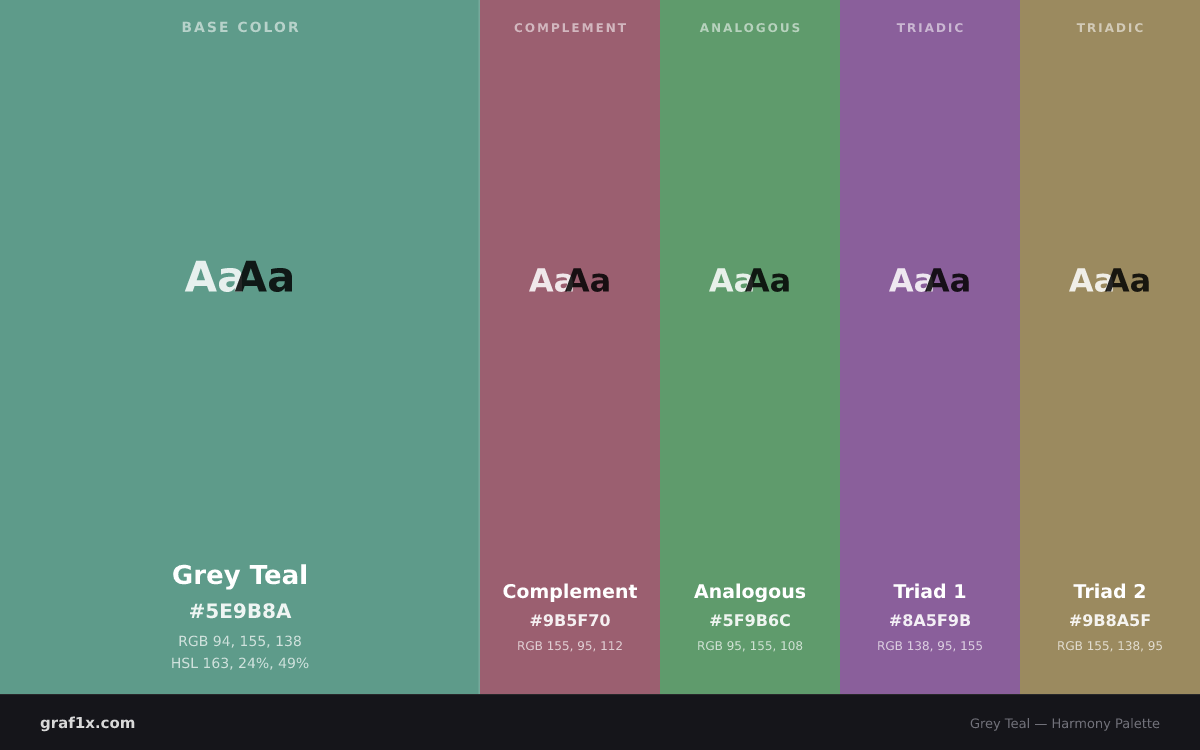Open the graf1x.com link

[87, 723]
